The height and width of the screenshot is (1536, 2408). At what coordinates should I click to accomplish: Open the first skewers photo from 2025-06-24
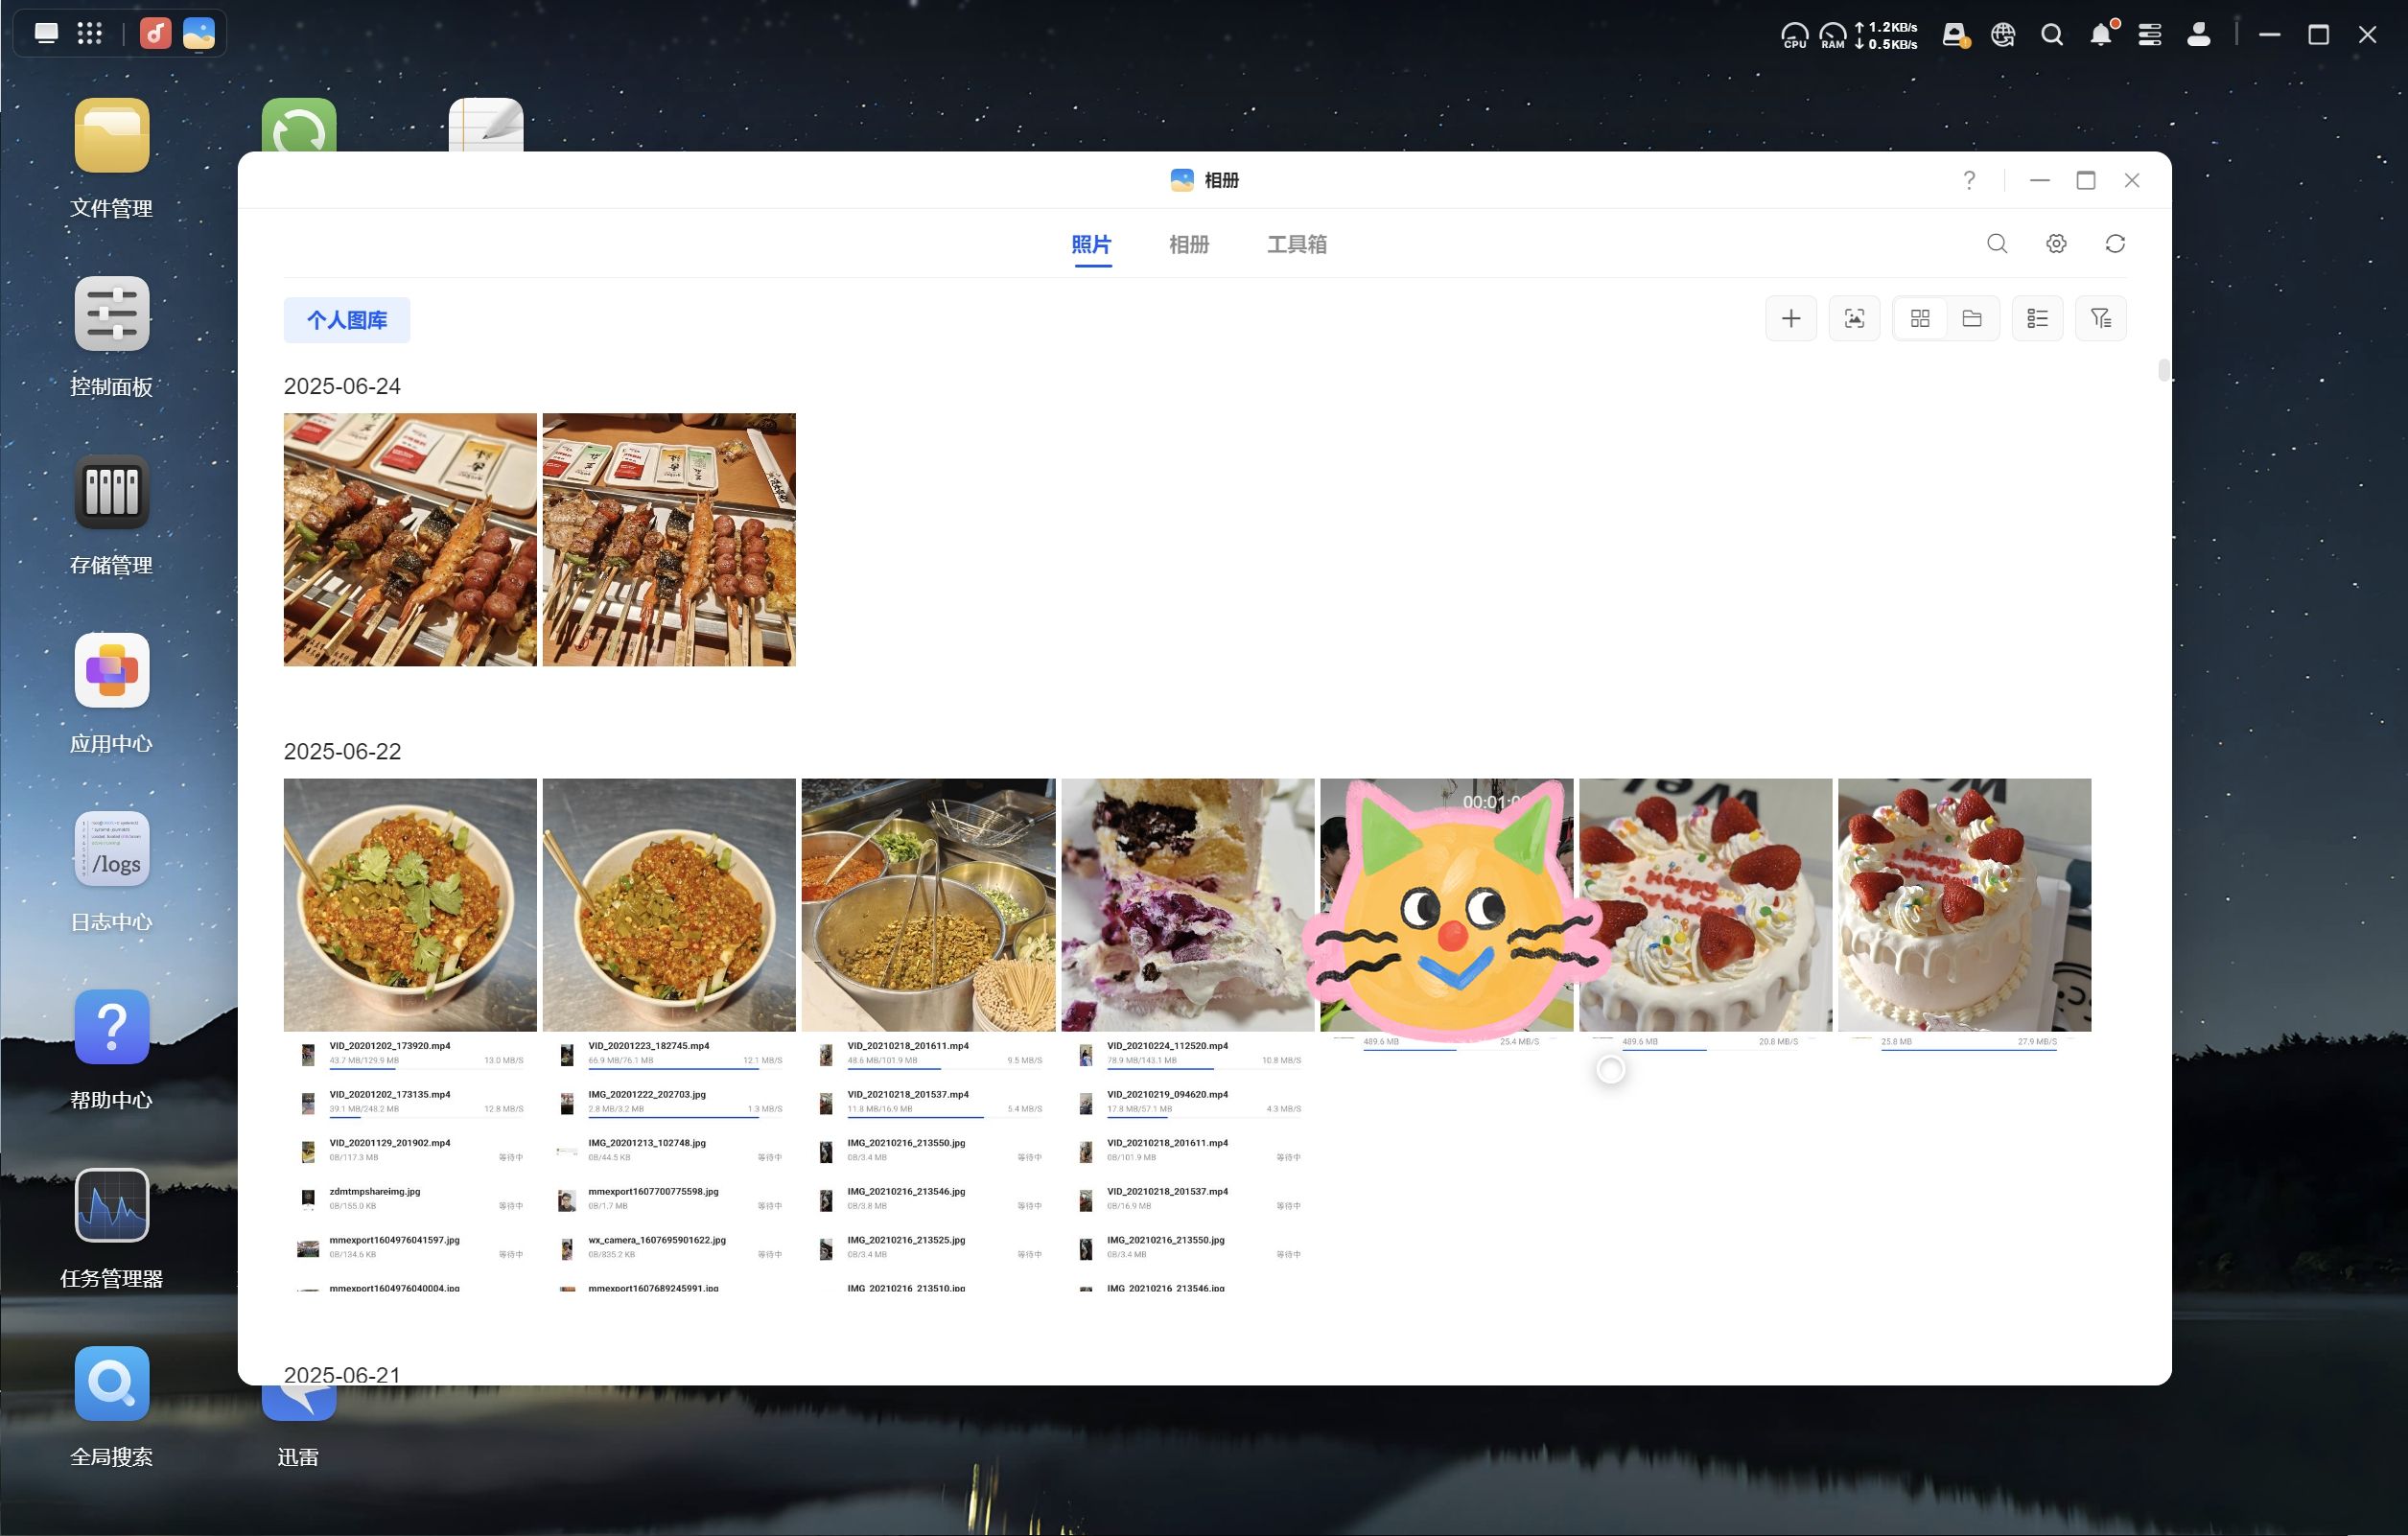click(410, 540)
